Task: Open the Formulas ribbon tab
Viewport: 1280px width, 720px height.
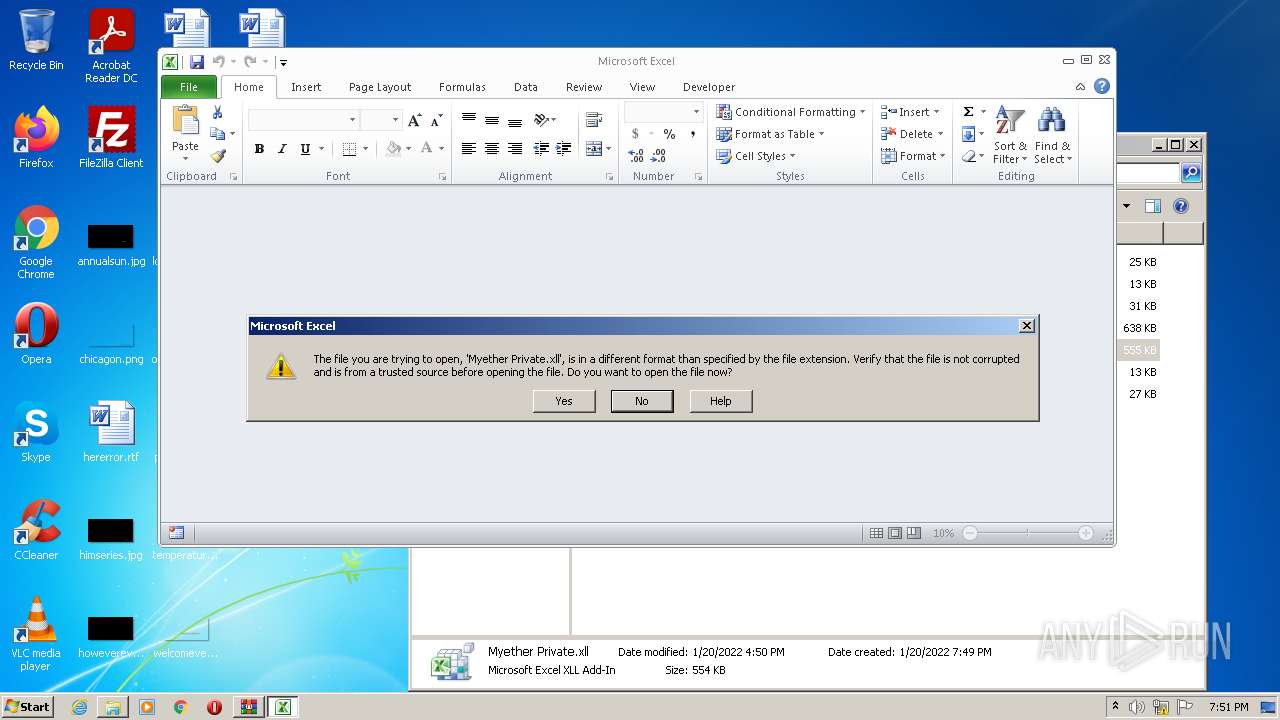Action: (x=462, y=87)
